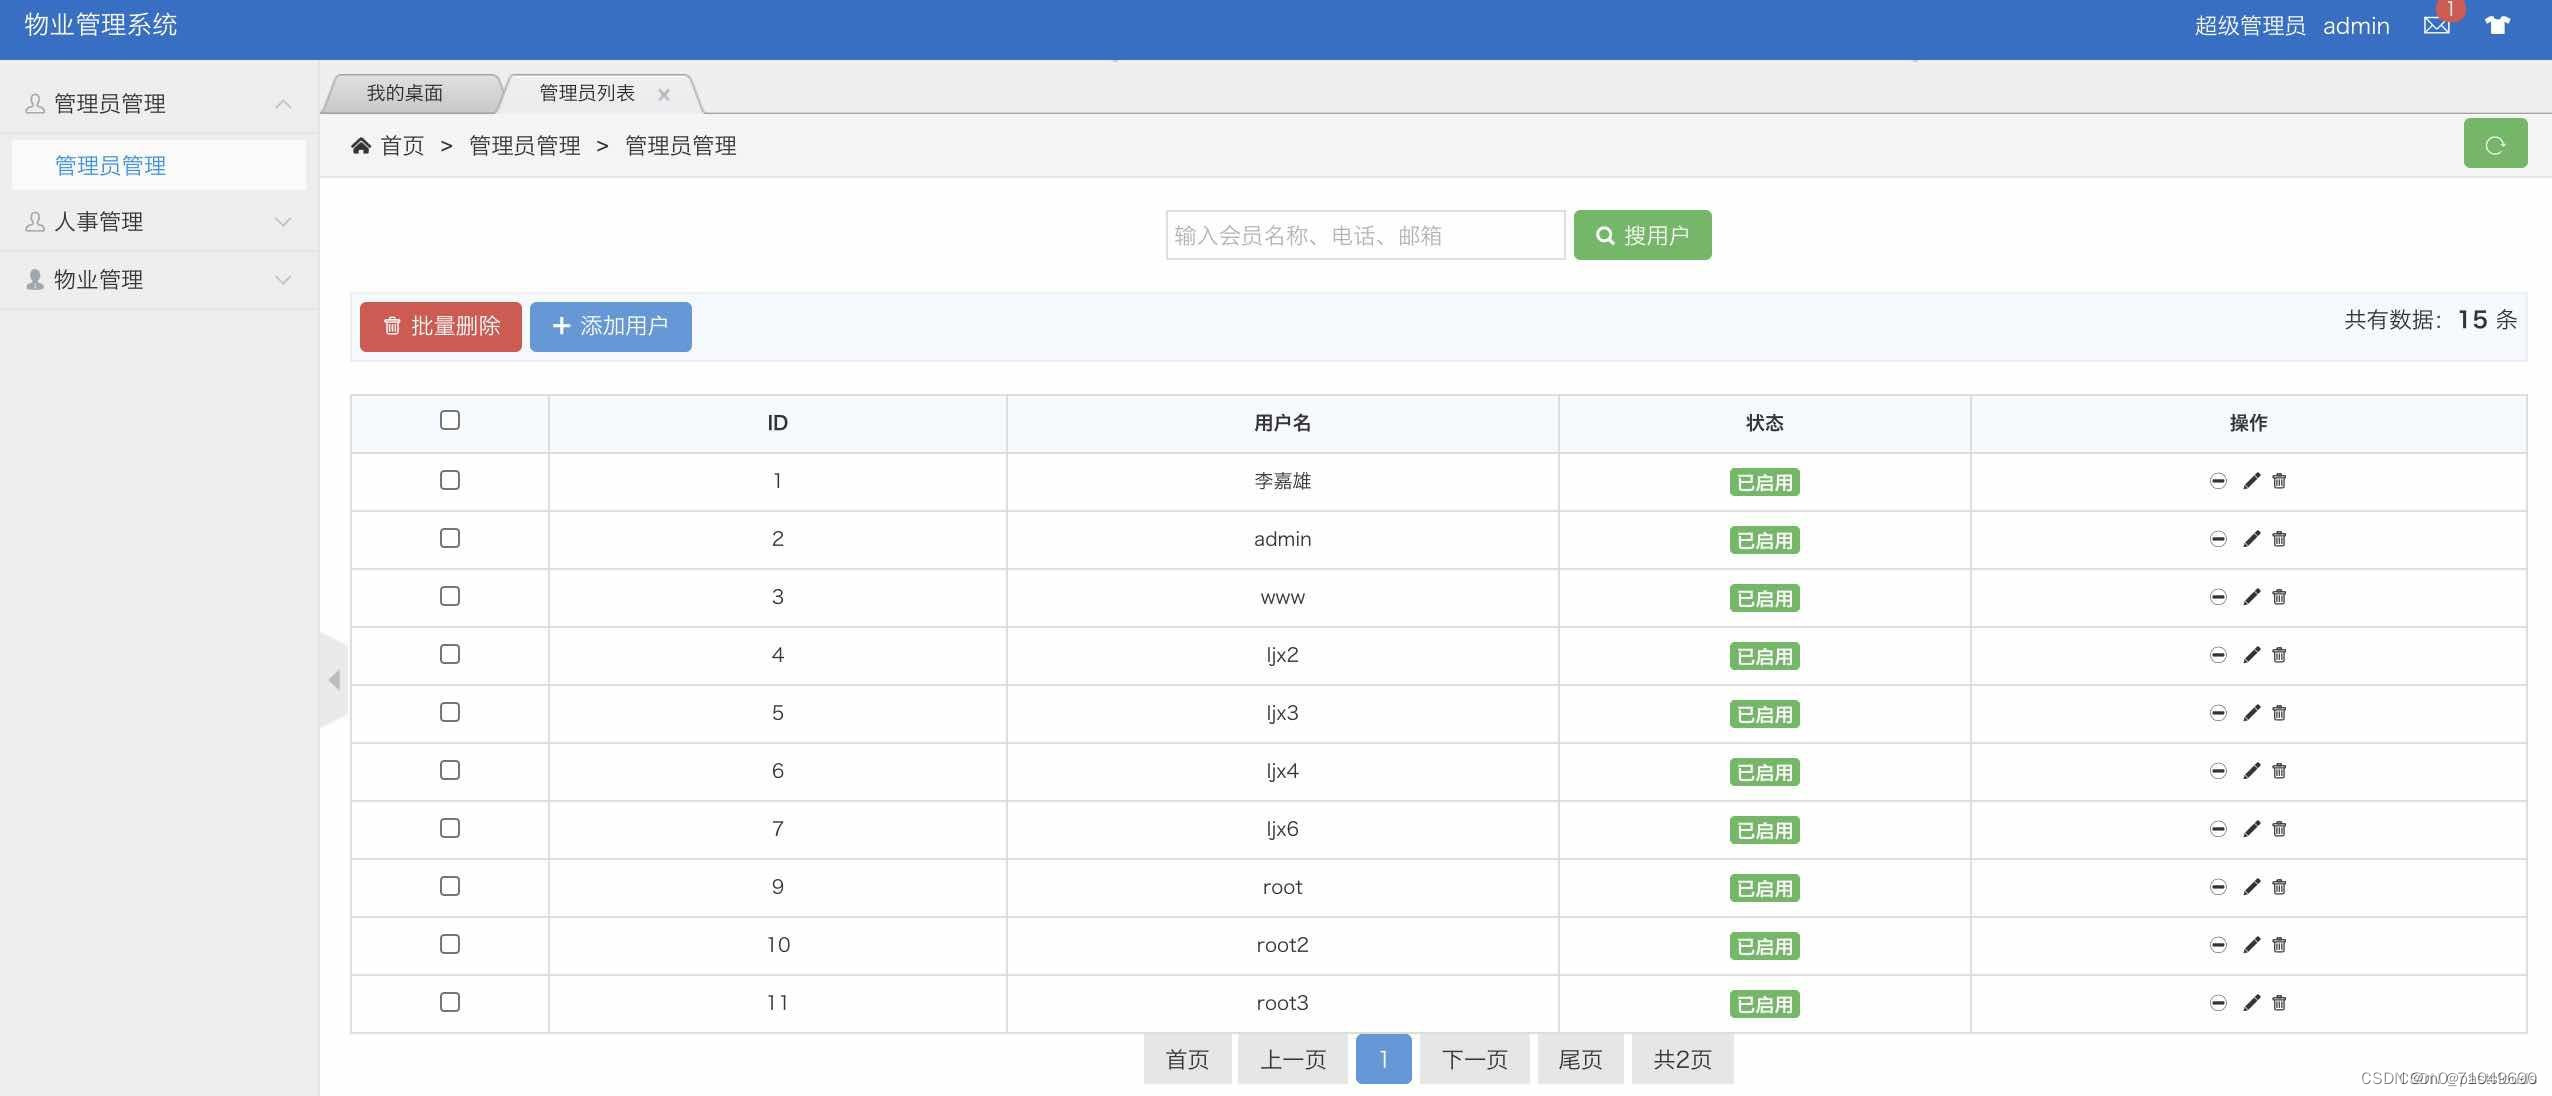Screen dimensions: 2552x1096
Task: Check the select-all checkbox in table header
Action: 448,421
